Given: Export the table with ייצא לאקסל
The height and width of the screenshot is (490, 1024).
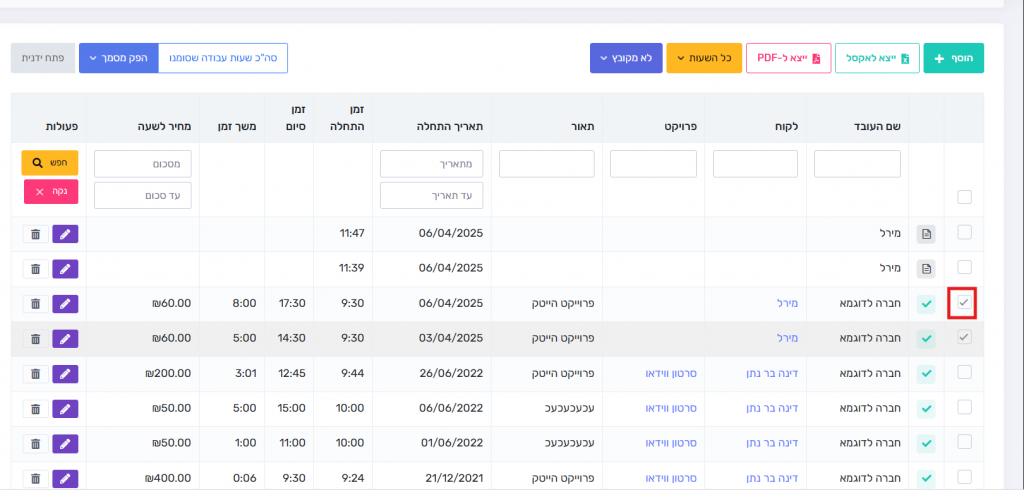Looking at the screenshot, I should (877, 58).
